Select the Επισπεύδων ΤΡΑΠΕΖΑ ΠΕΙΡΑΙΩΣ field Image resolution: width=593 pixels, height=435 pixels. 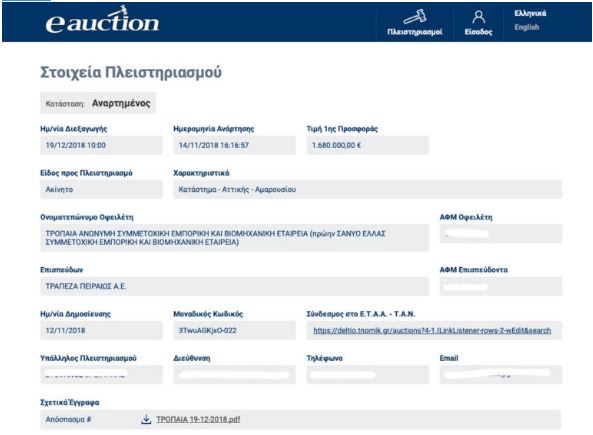point(234,286)
